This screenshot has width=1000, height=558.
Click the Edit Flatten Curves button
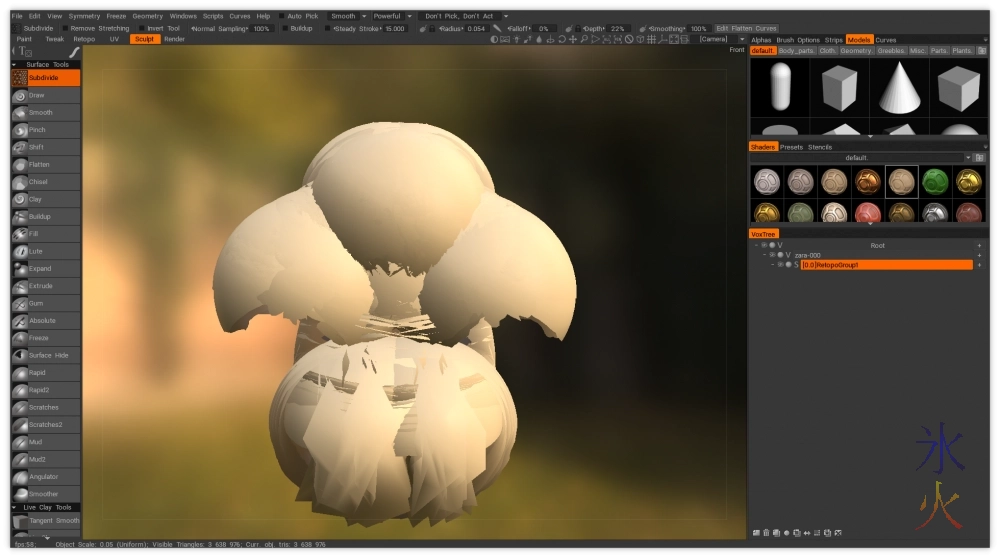click(x=745, y=28)
